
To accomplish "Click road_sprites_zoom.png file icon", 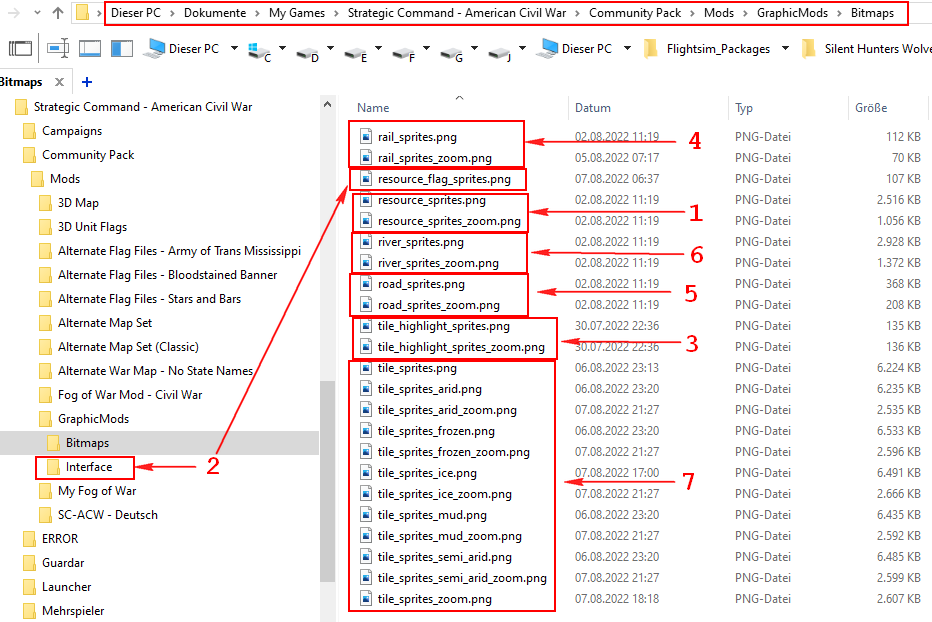I will click(366, 305).
